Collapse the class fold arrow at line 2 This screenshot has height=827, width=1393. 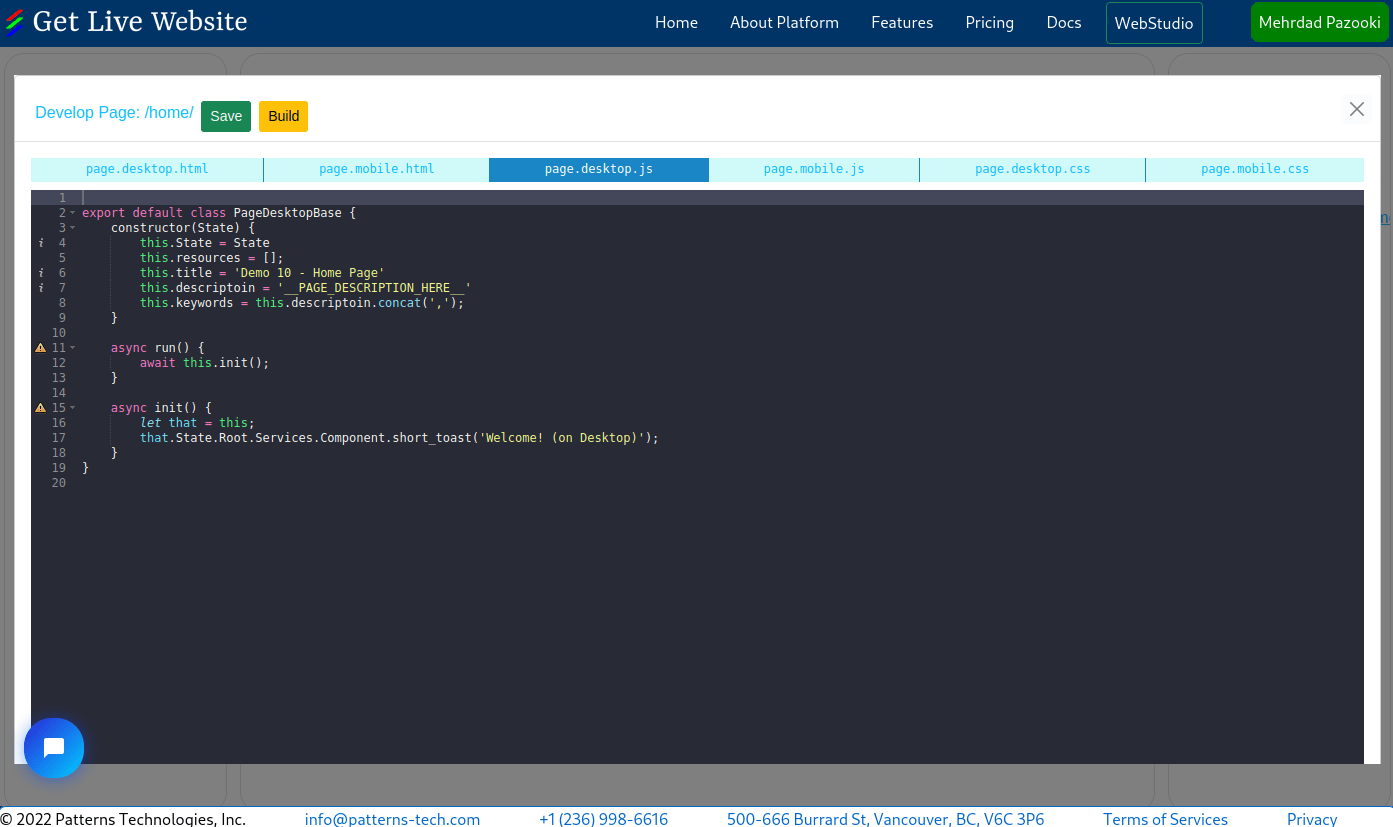72,213
